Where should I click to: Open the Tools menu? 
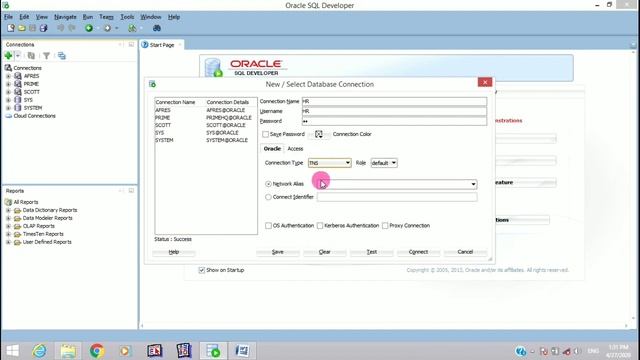127,17
